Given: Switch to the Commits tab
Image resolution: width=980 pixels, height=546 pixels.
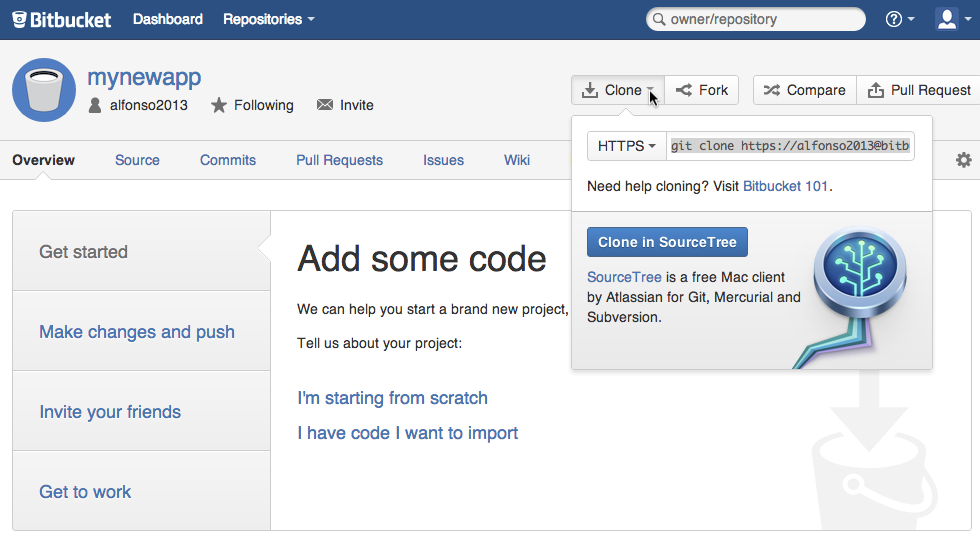Looking at the screenshot, I should click(228, 160).
